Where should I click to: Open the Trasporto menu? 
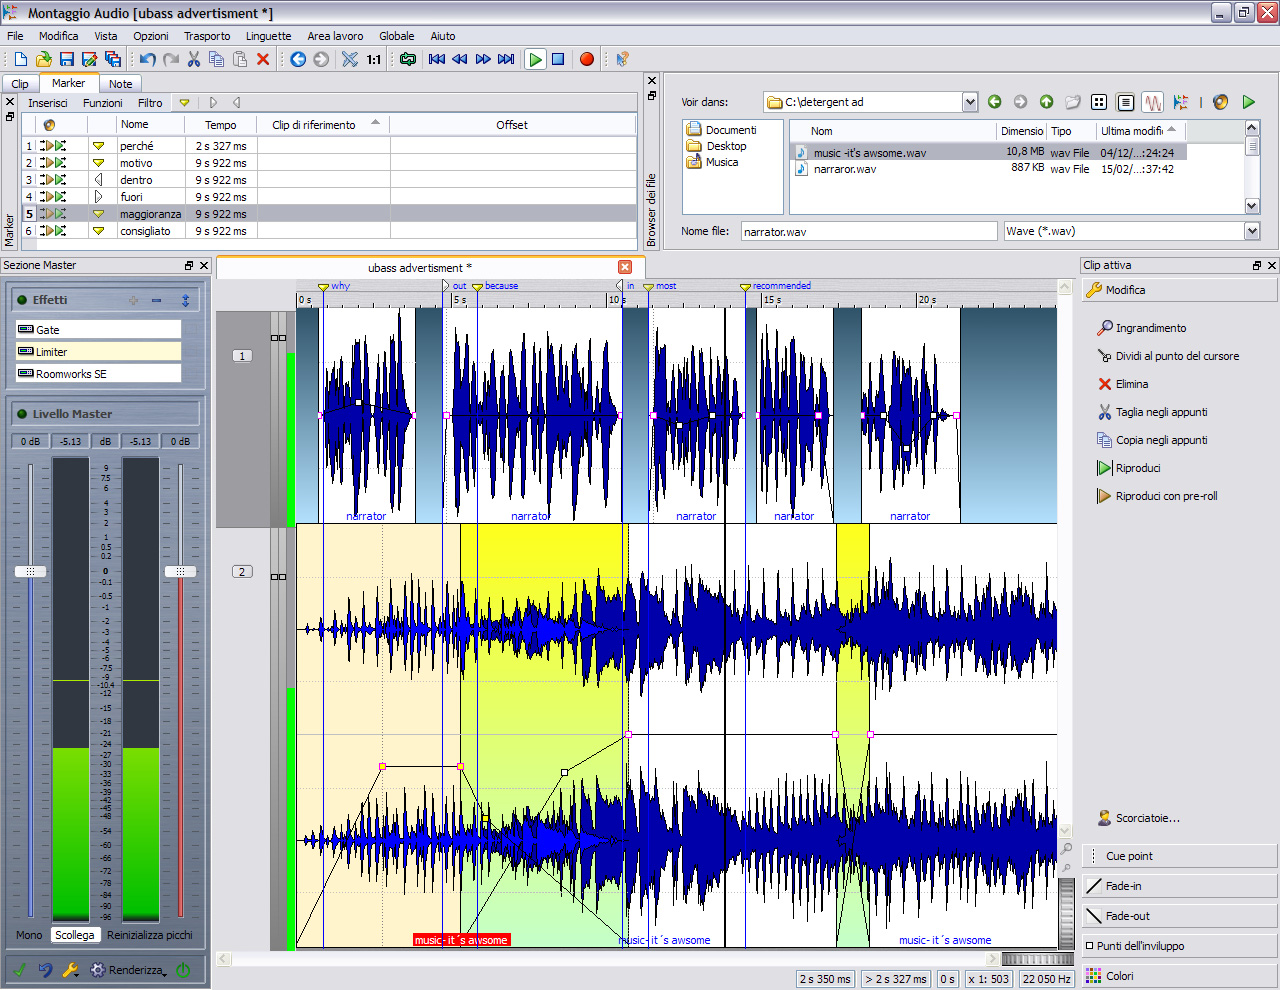[x=207, y=36]
